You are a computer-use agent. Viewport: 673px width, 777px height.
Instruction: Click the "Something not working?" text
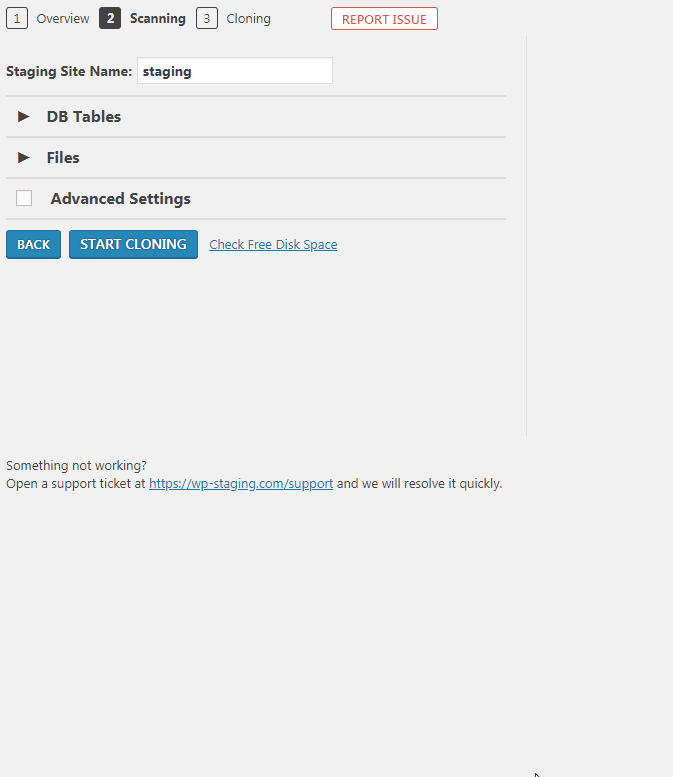76,466
